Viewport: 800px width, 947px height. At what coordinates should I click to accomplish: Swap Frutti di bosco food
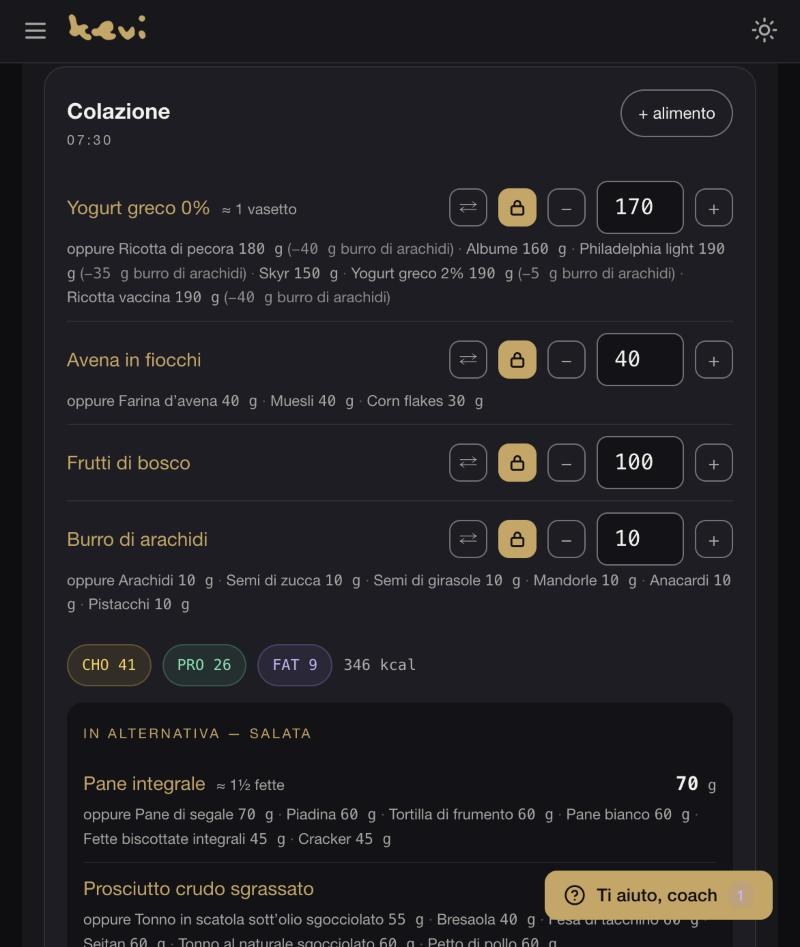pos(468,463)
